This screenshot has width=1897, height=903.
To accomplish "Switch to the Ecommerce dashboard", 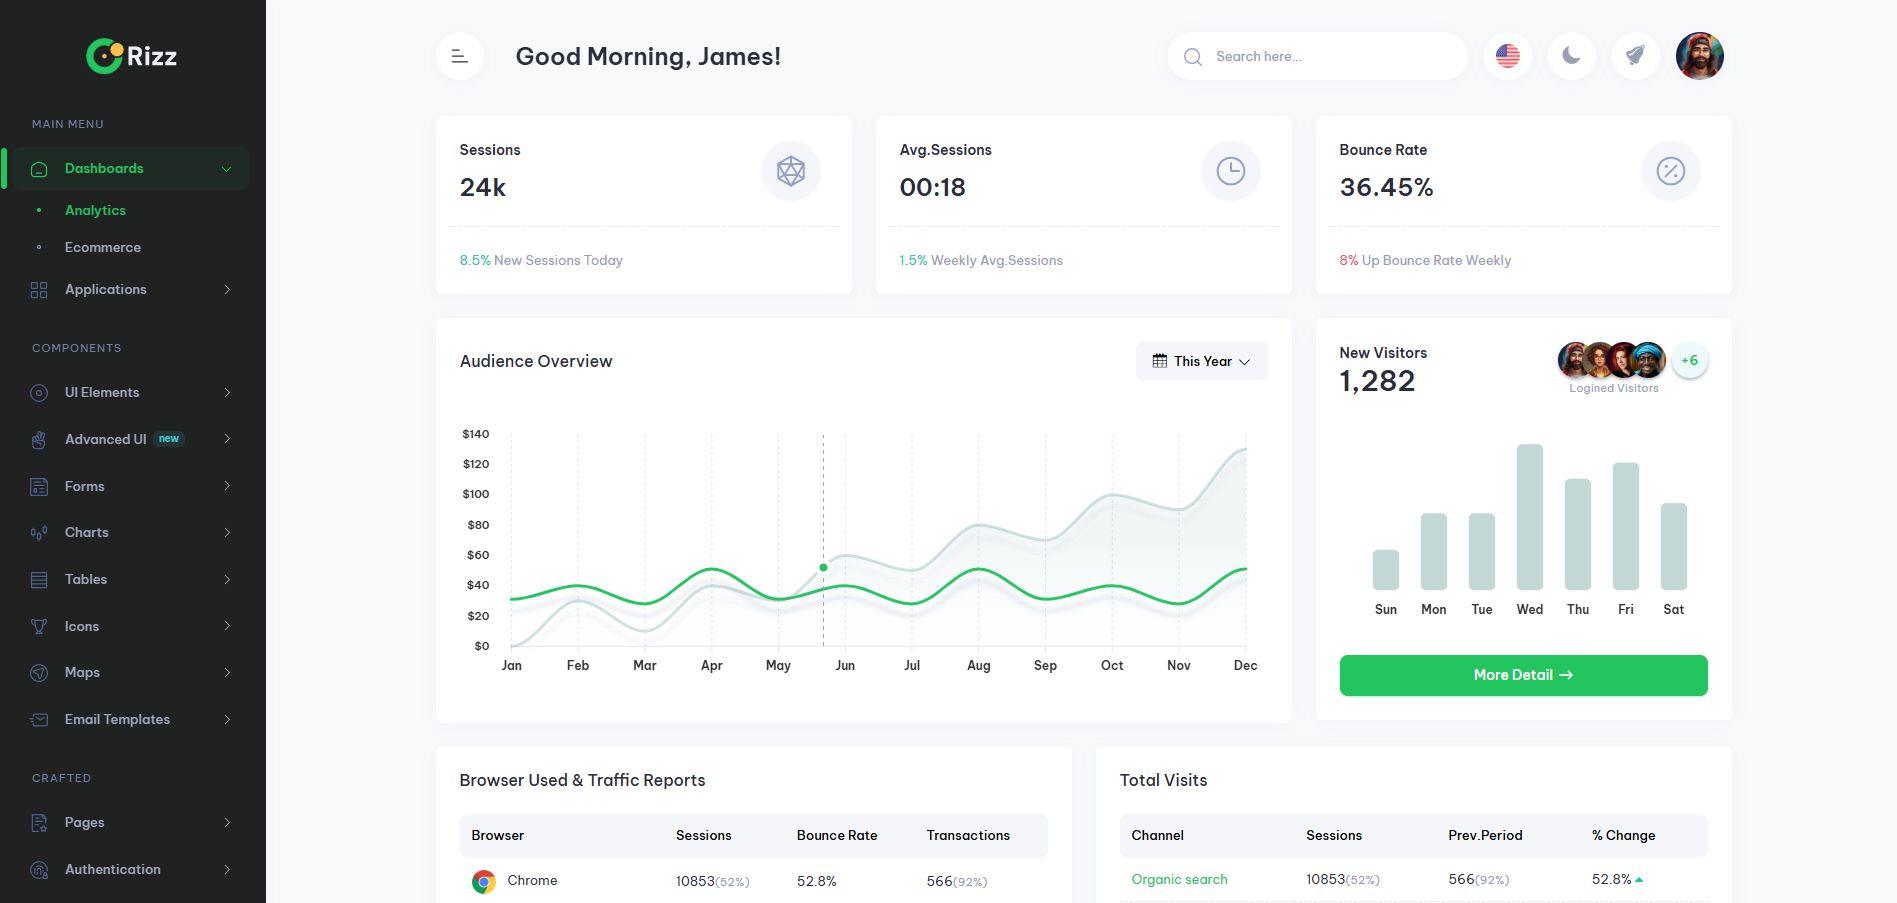I will pos(102,247).
